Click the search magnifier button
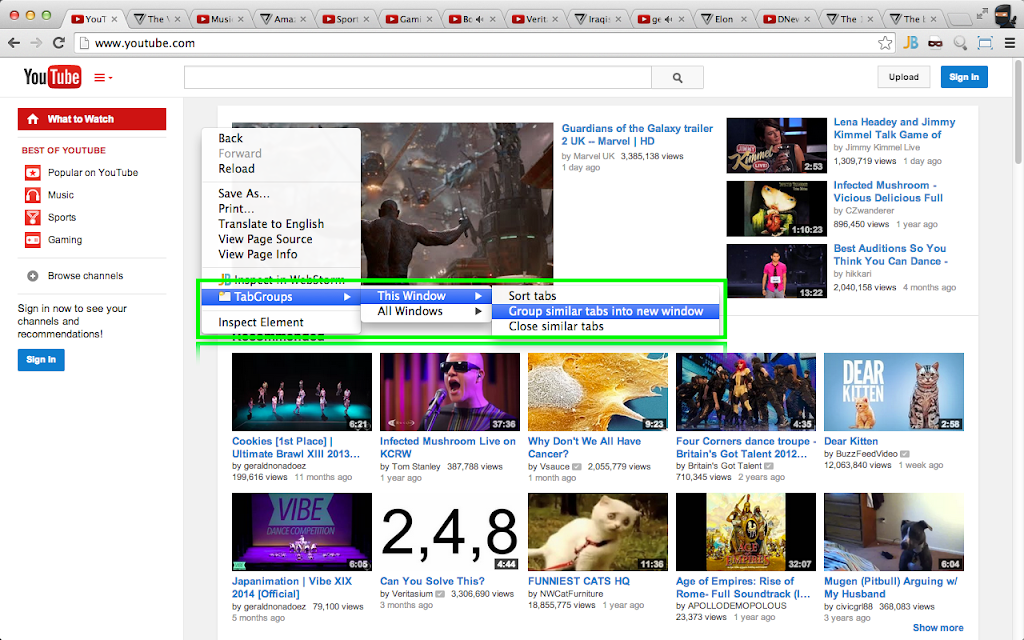This screenshot has width=1024, height=640. (x=677, y=78)
